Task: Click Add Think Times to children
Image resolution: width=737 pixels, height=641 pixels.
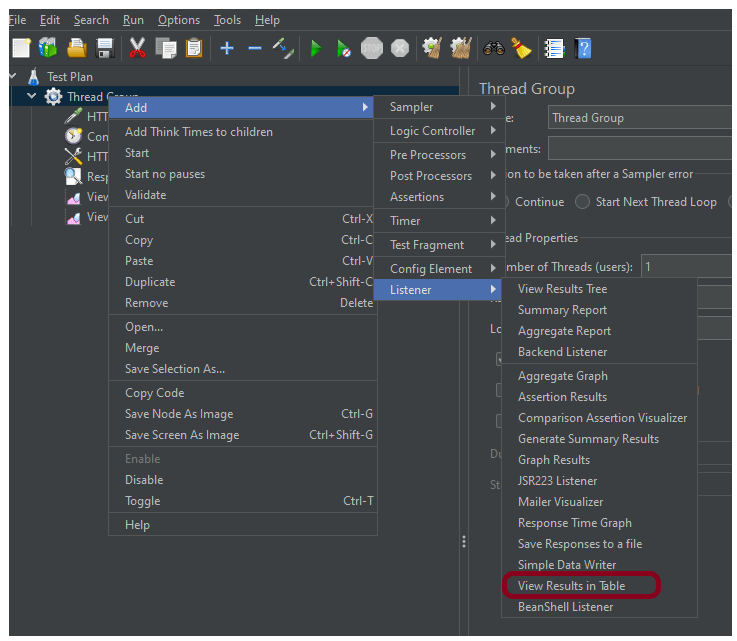Action: pos(198,132)
